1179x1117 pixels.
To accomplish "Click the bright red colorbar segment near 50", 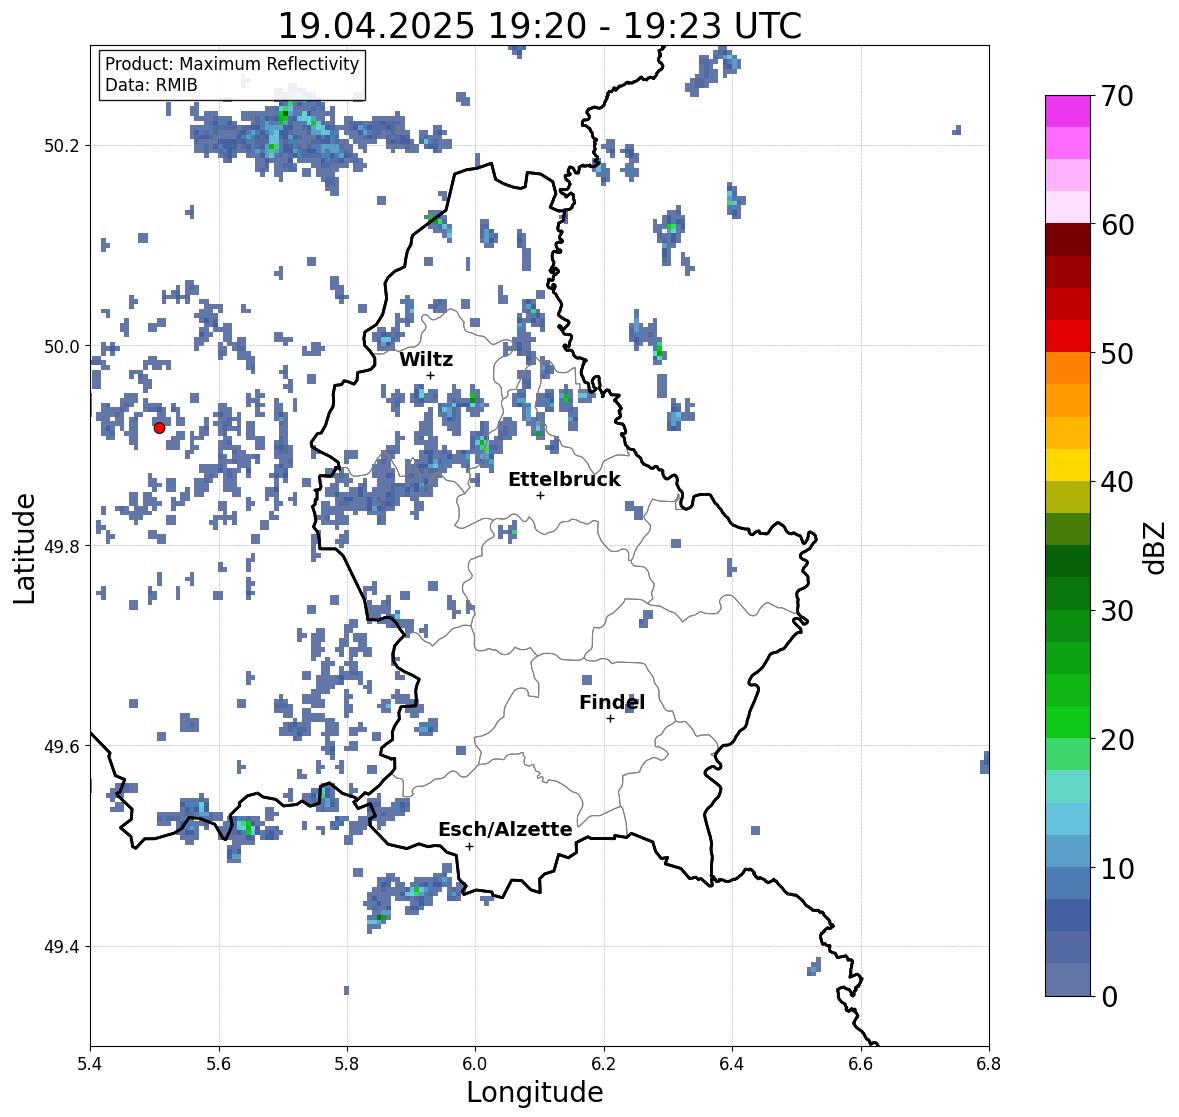I will tap(1068, 336).
